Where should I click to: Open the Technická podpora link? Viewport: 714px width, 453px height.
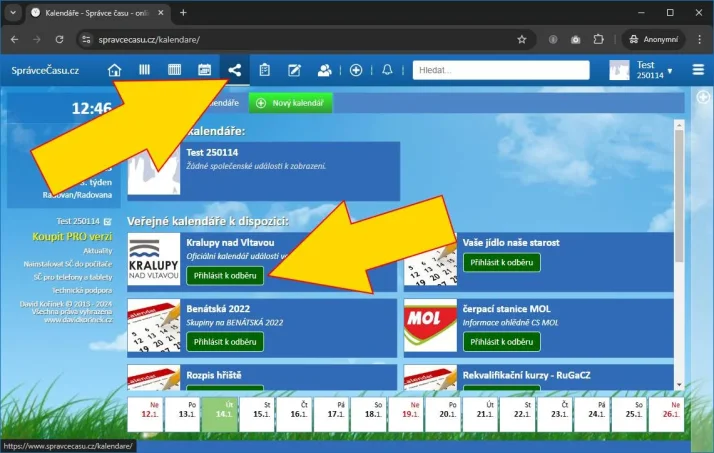click(x=81, y=289)
